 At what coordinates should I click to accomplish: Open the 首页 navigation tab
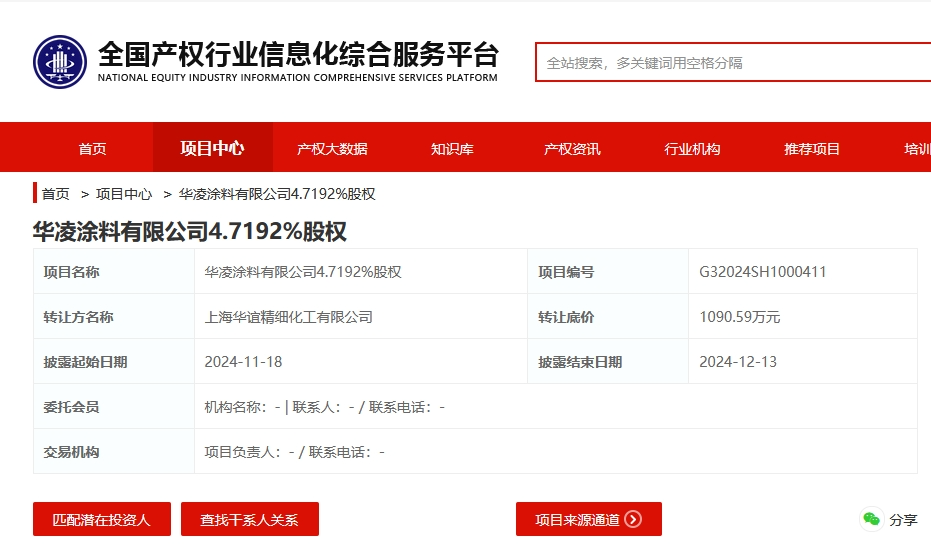click(93, 148)
